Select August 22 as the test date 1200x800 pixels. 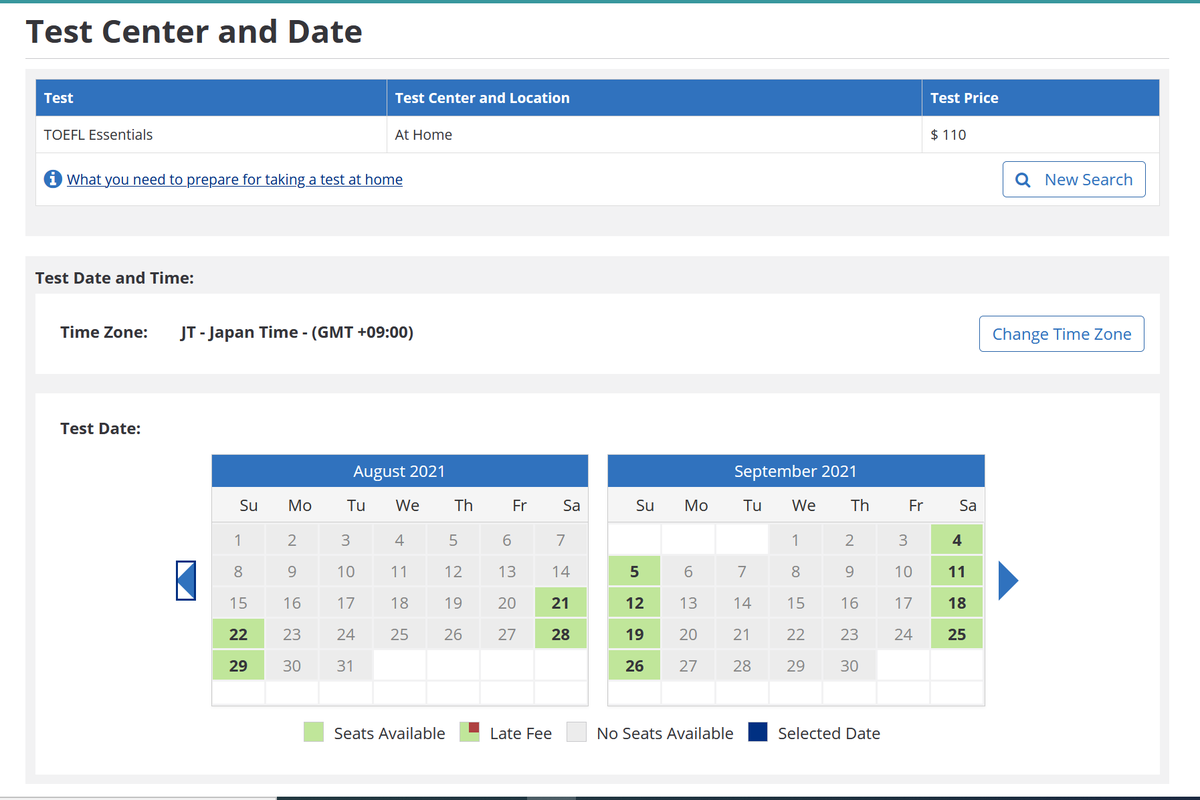point(238,634)
